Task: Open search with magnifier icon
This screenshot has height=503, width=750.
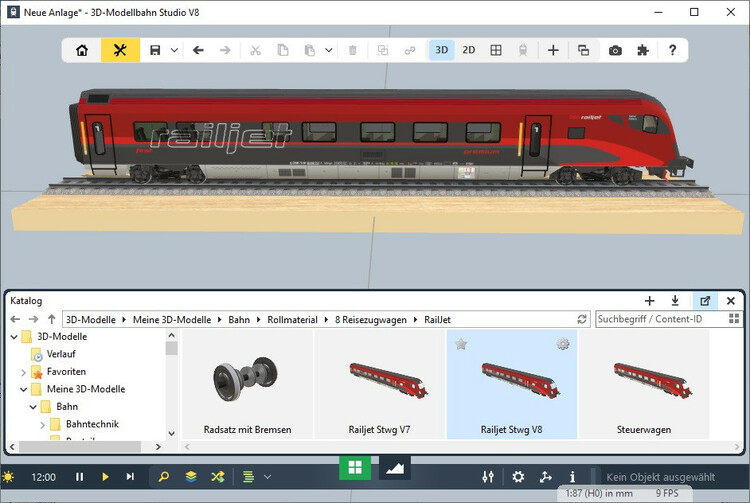Action: (164, 477)
